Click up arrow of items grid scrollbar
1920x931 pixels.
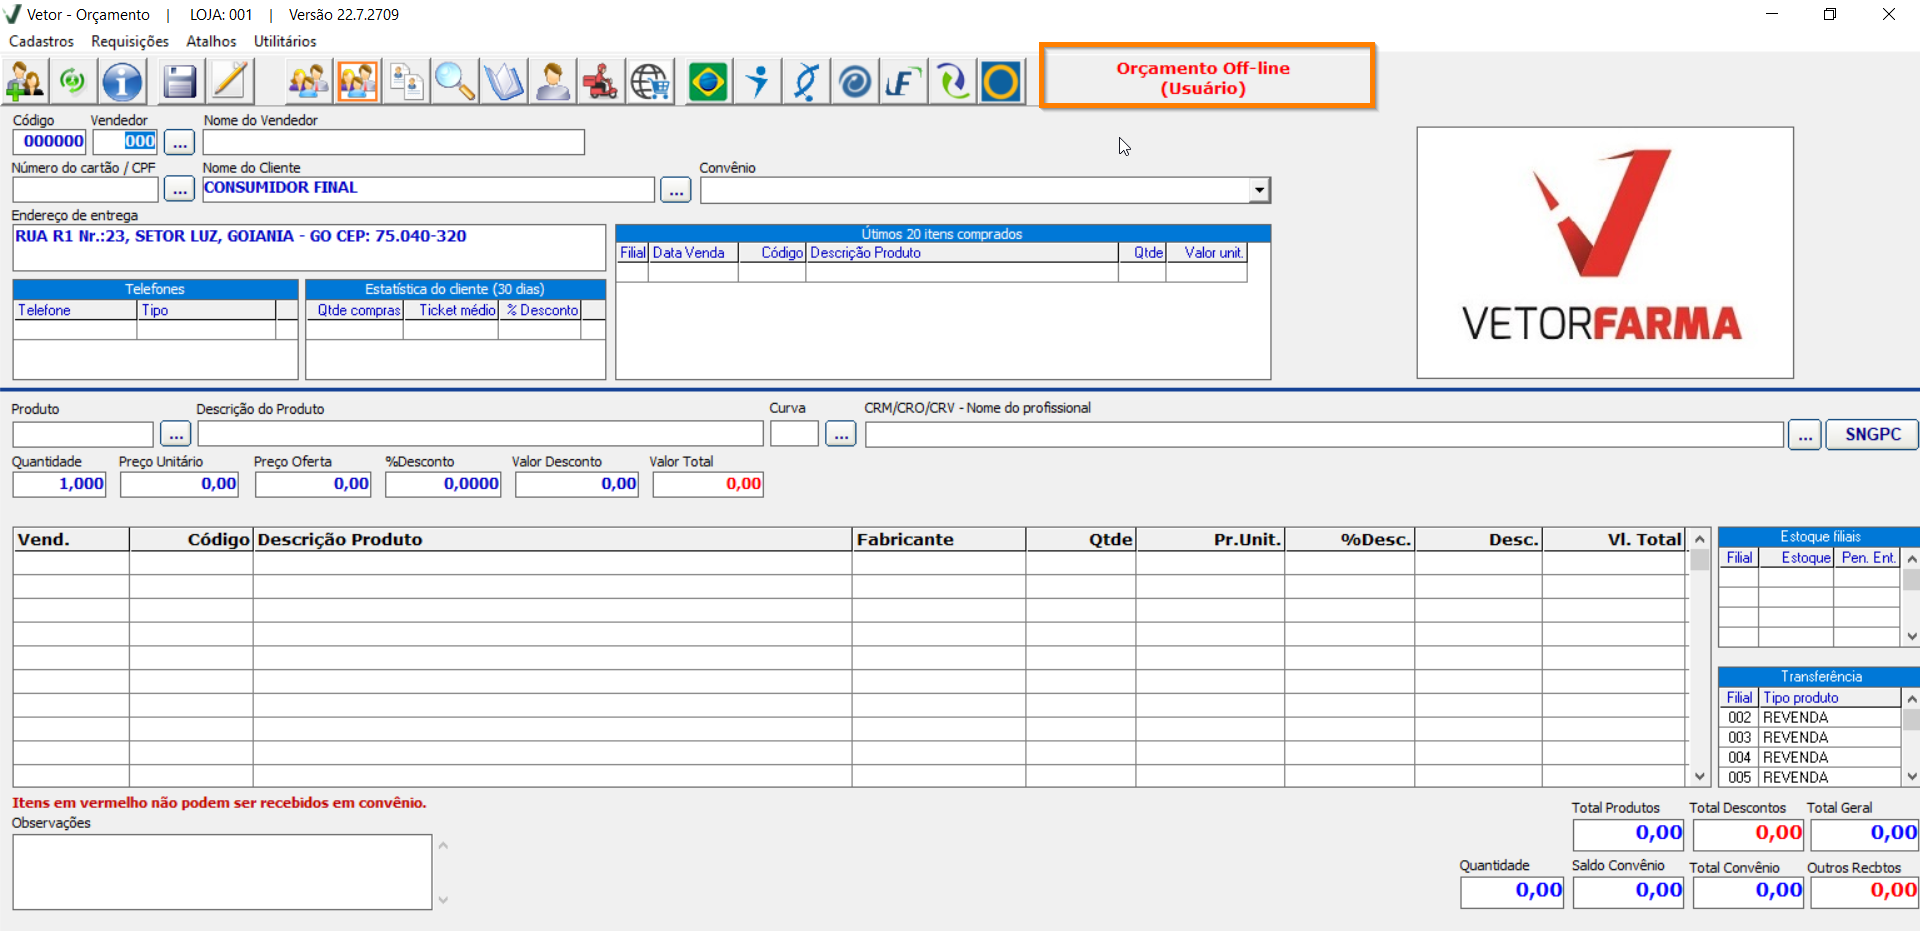click(x=1699, y=539)
